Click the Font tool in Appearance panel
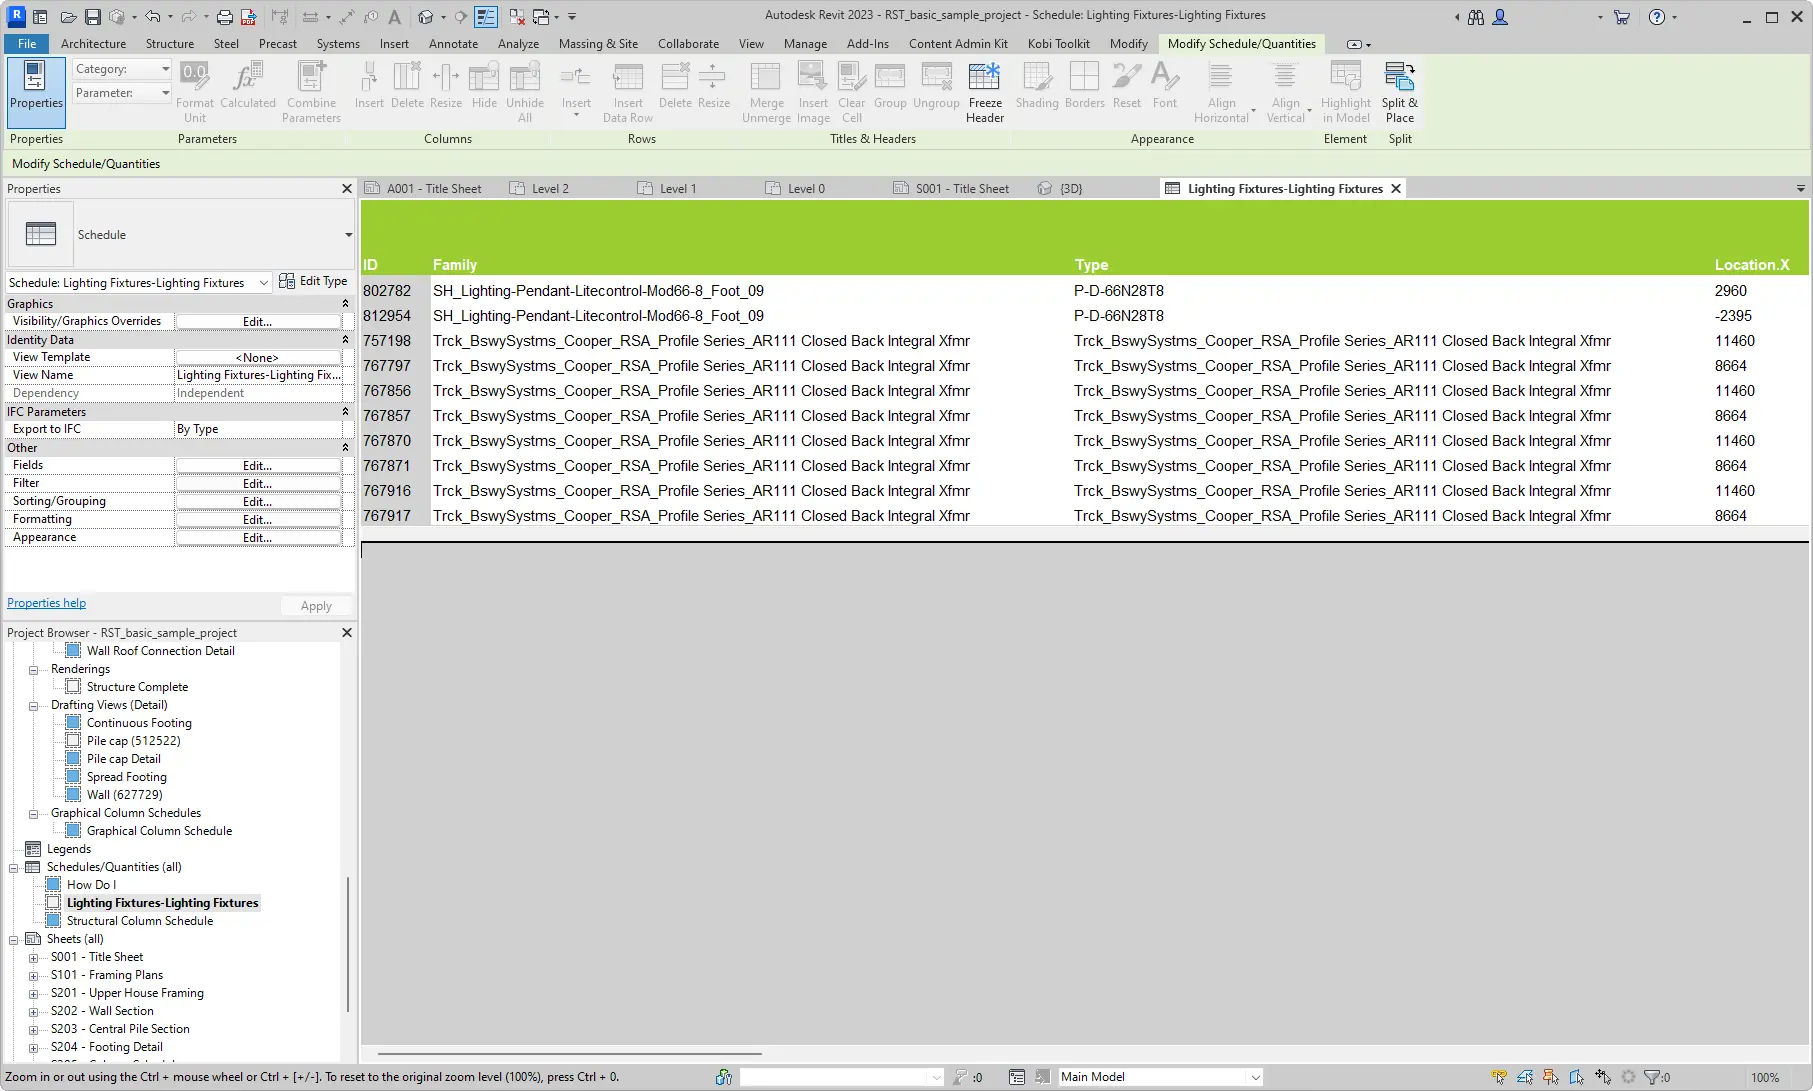Screen dimensions: 1813x1091 click(1164, 90)
